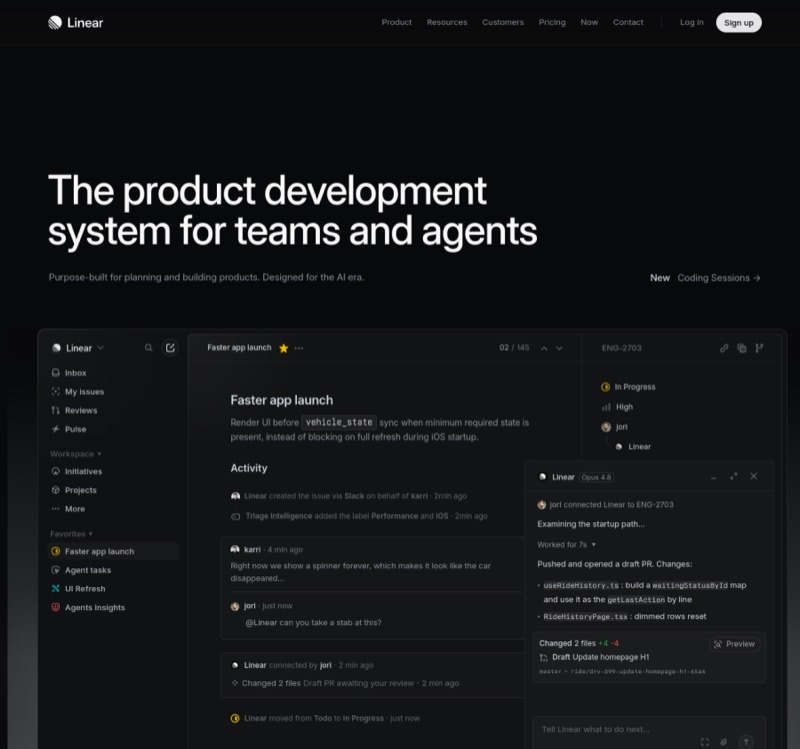Collapse the Workspace section
This screenshot has height=749, width=800.
coord(76,454)
